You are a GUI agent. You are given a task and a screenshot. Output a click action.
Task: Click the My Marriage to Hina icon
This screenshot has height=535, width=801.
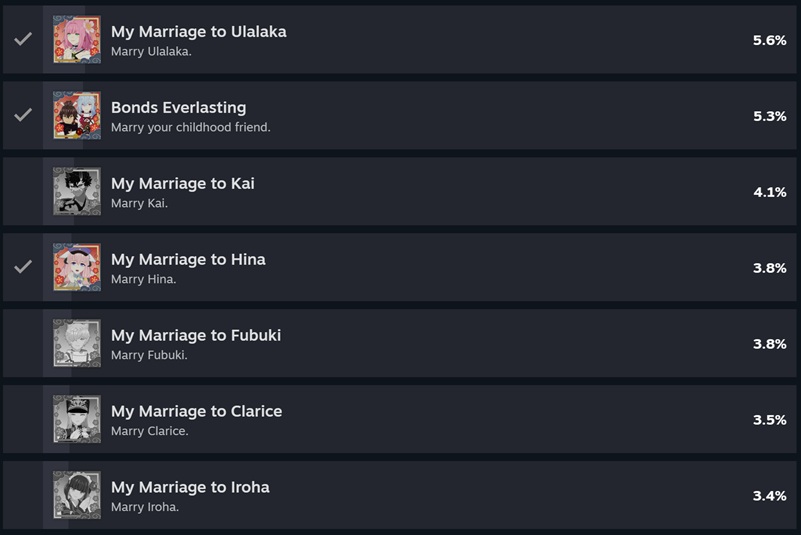point(77,268)
